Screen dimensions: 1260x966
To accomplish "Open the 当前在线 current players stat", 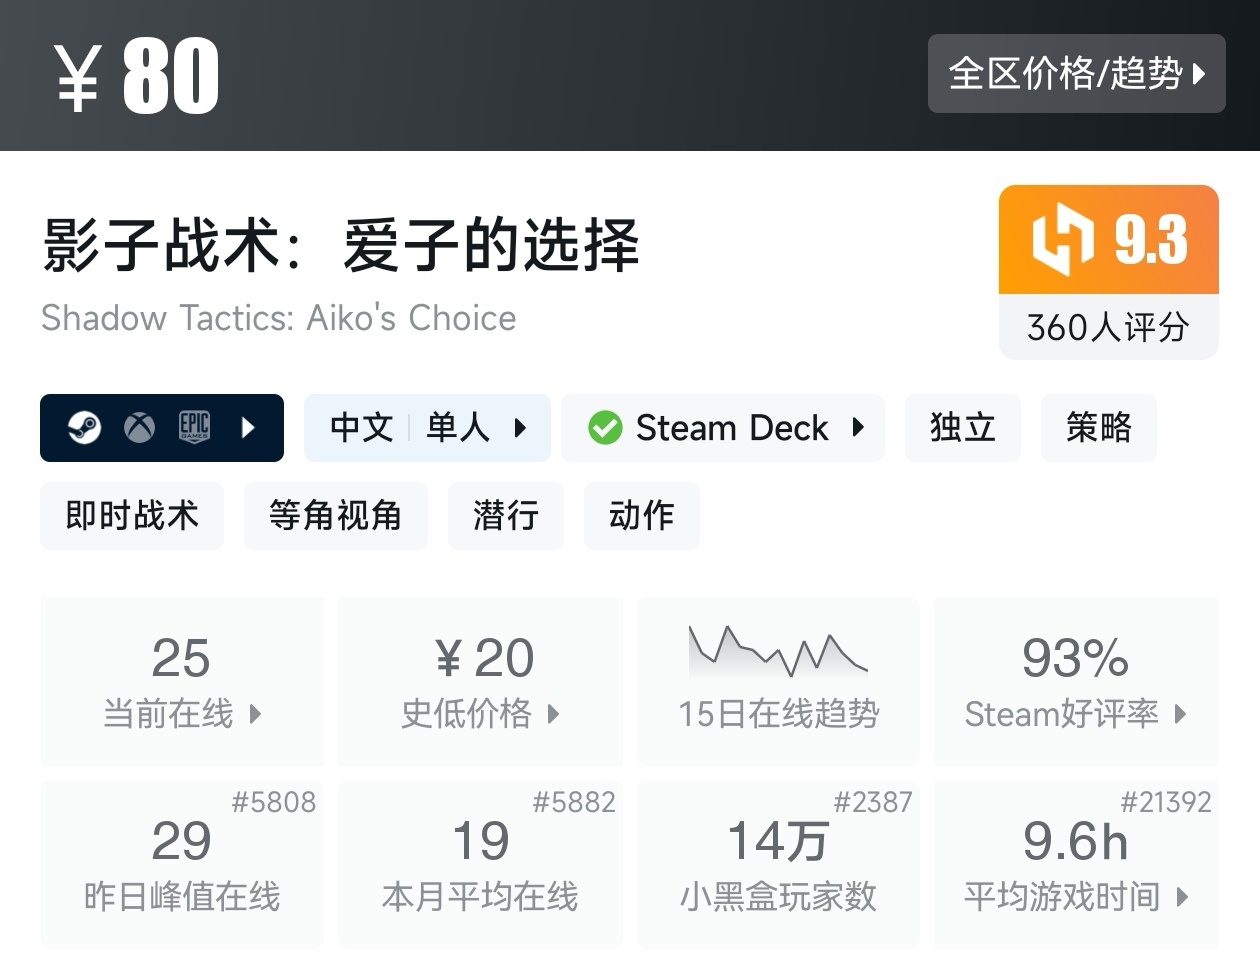I will (182, 682).
